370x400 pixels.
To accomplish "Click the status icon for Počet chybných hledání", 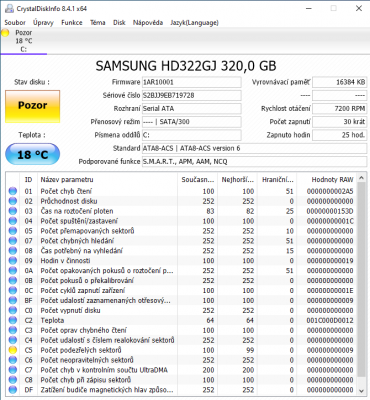I will [x=13, y=241].
